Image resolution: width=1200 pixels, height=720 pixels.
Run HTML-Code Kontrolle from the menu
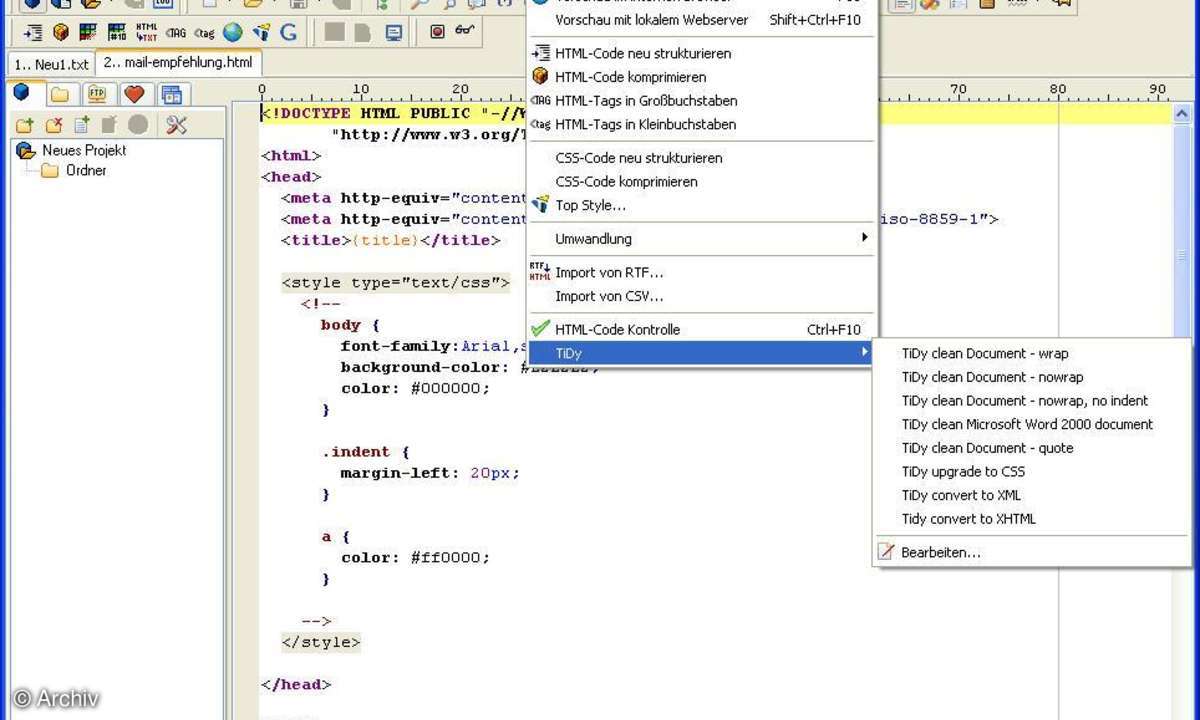[x=701, y=329]
